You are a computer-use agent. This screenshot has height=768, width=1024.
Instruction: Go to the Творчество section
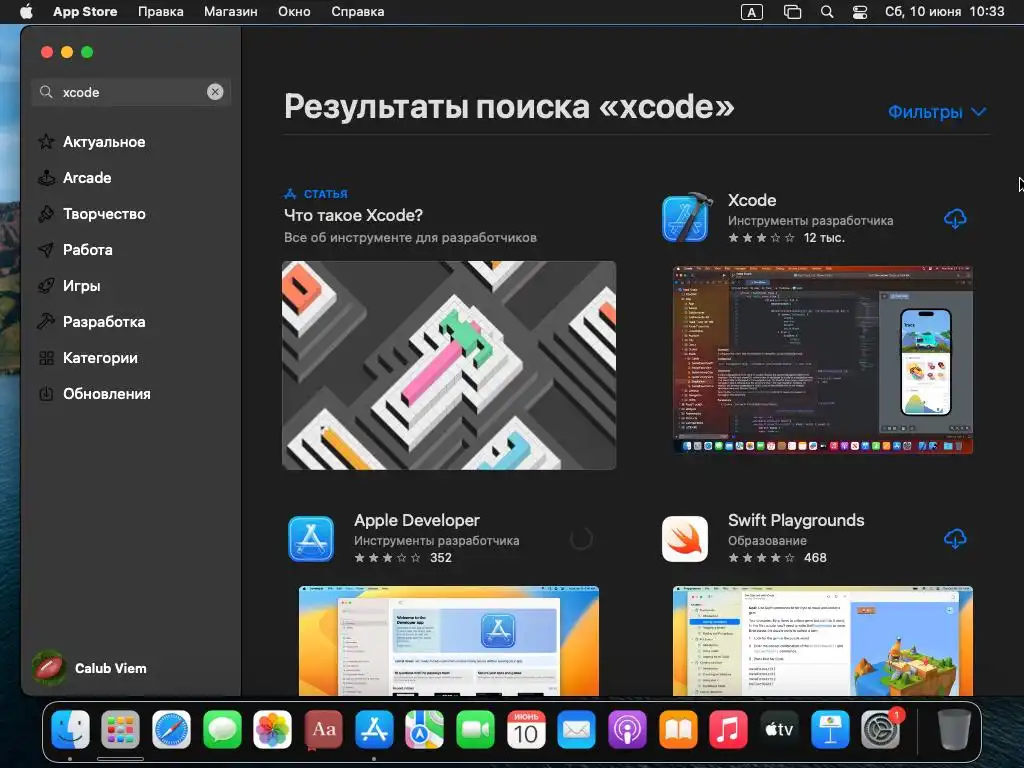pos(92,214)
